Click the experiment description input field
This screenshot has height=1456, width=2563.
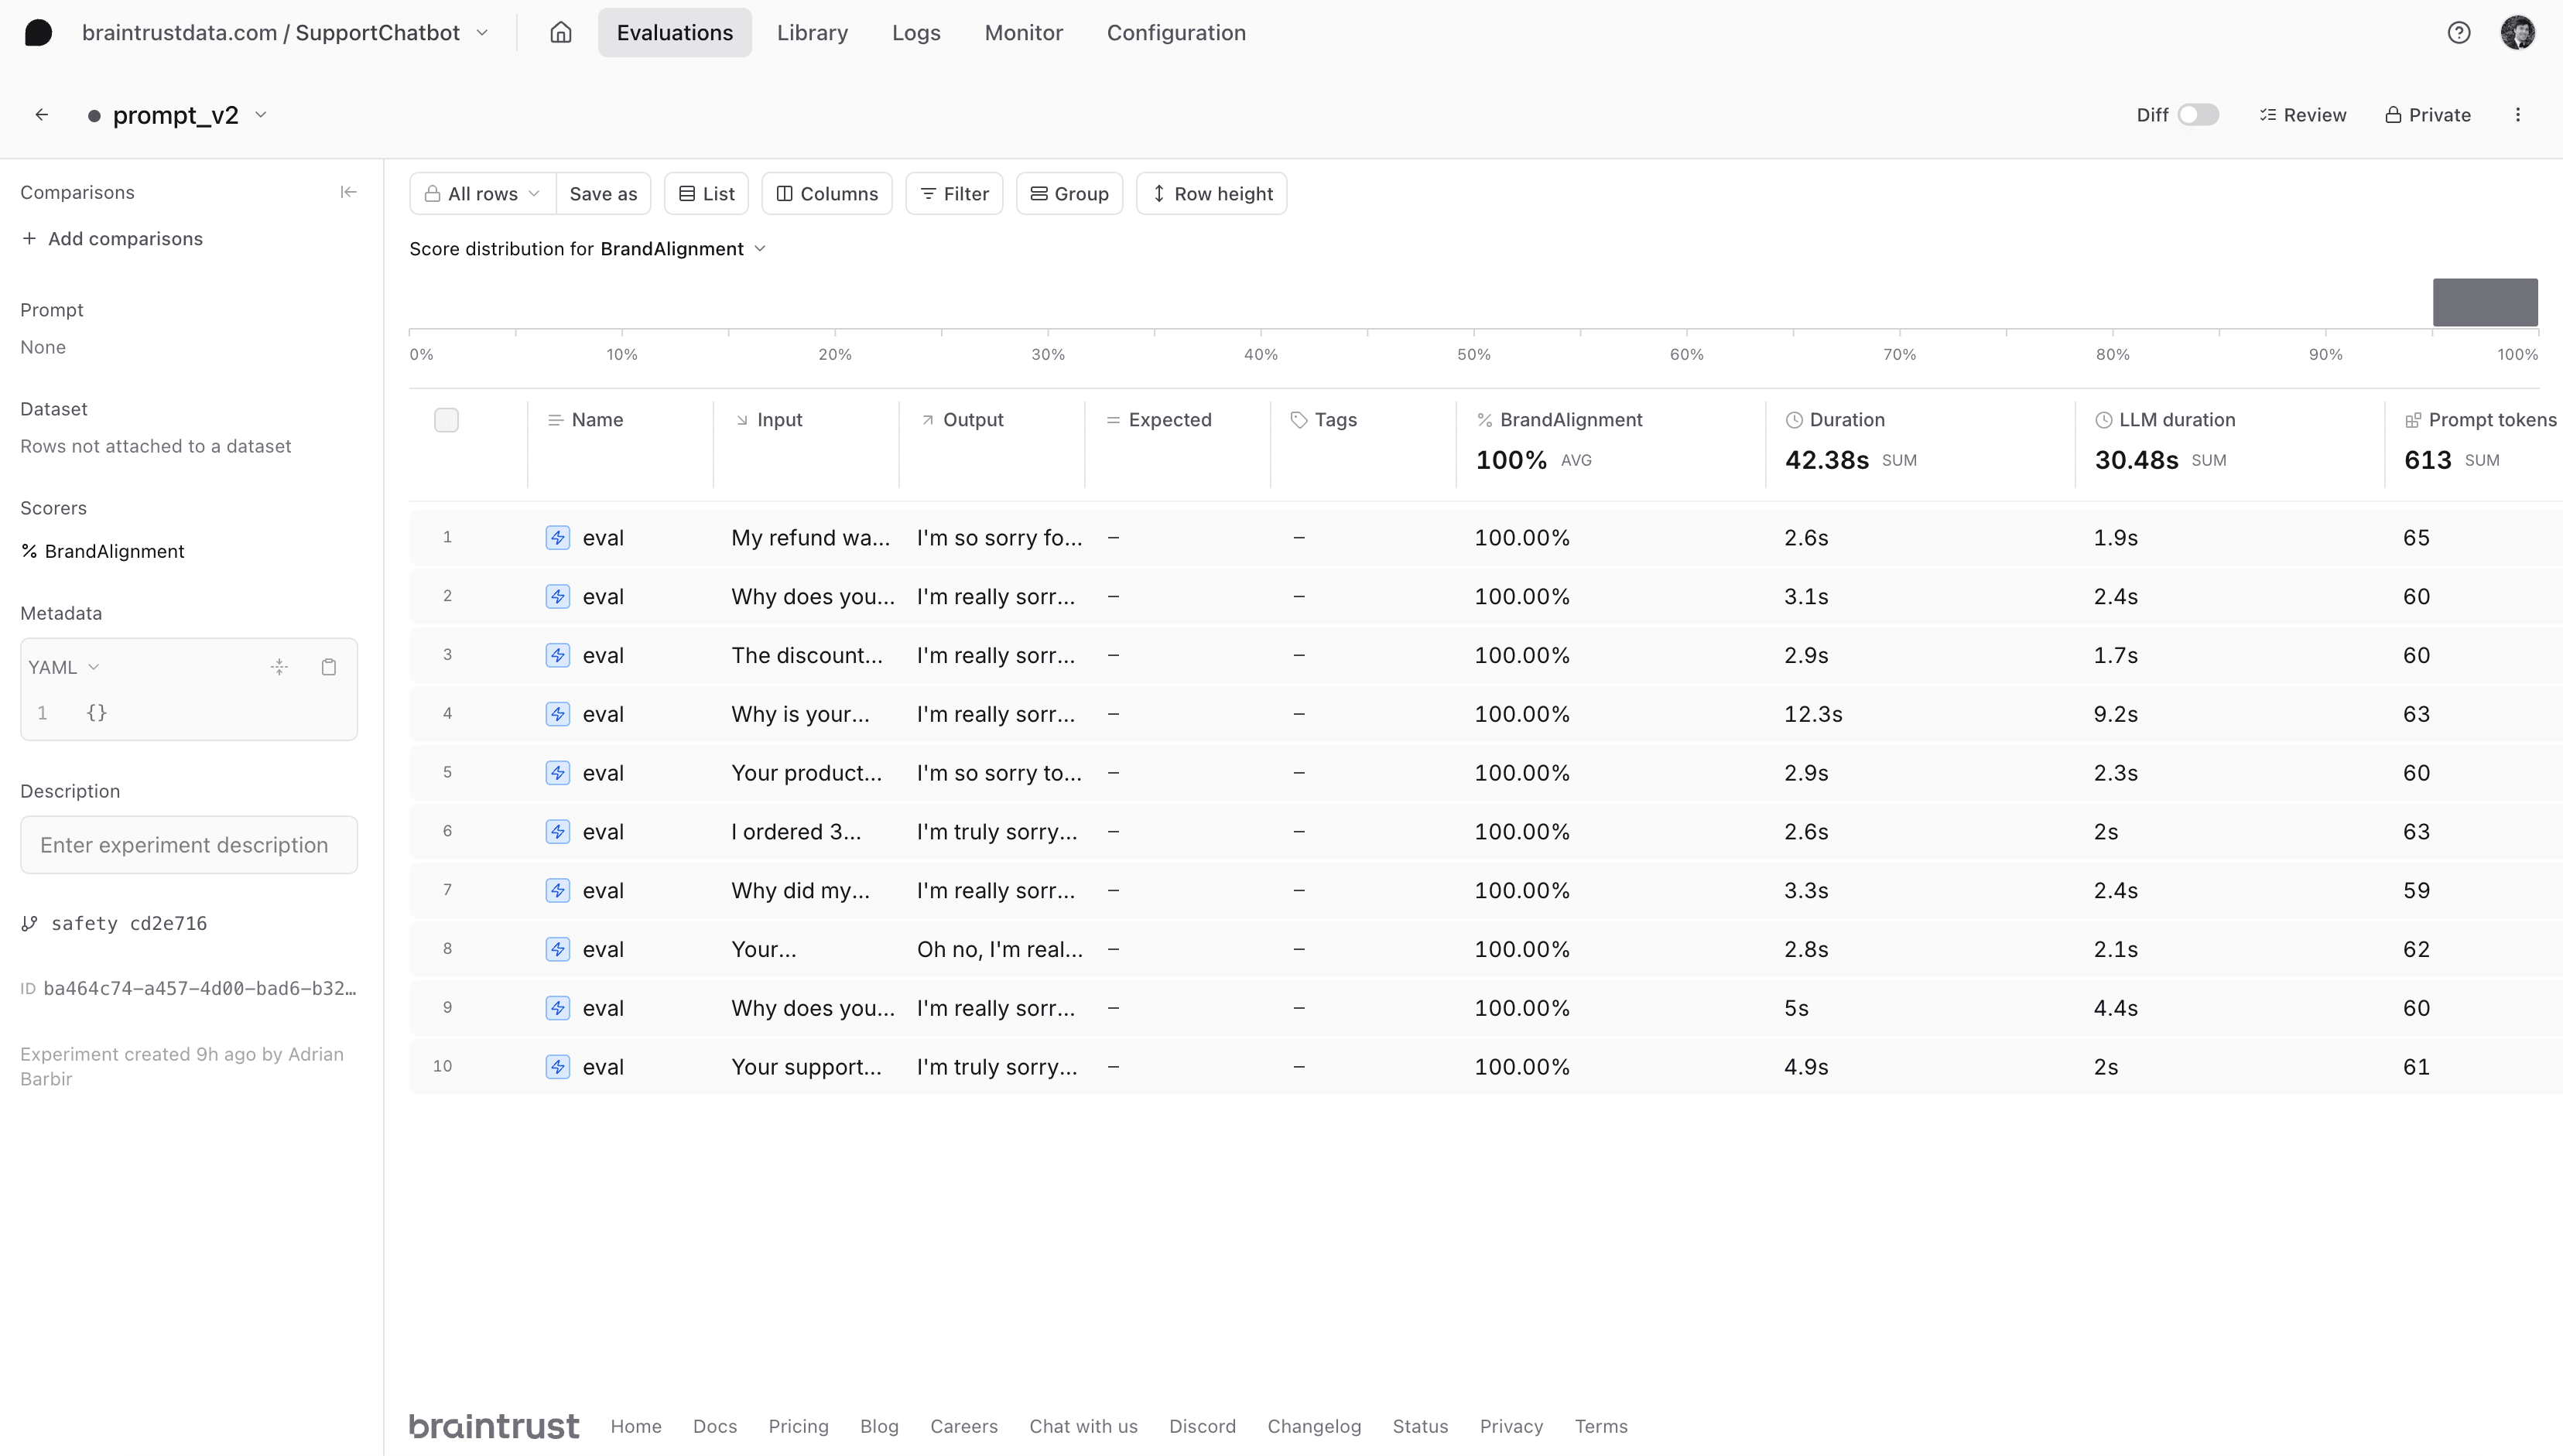(189, 845)
